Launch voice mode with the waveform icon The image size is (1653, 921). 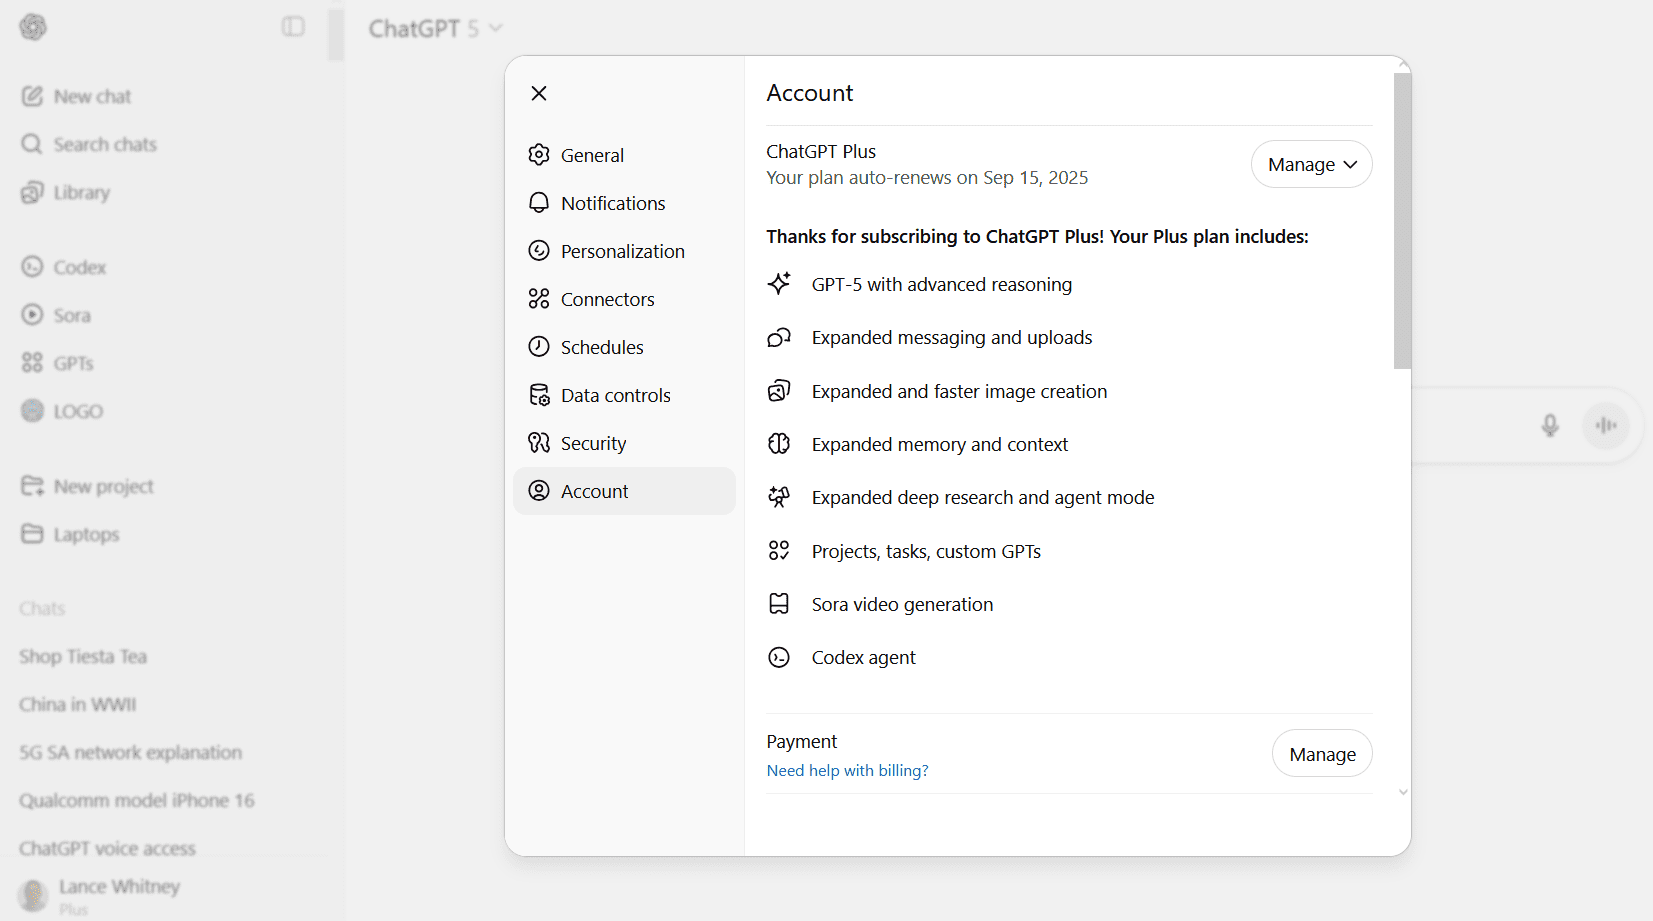point(1606,425)
